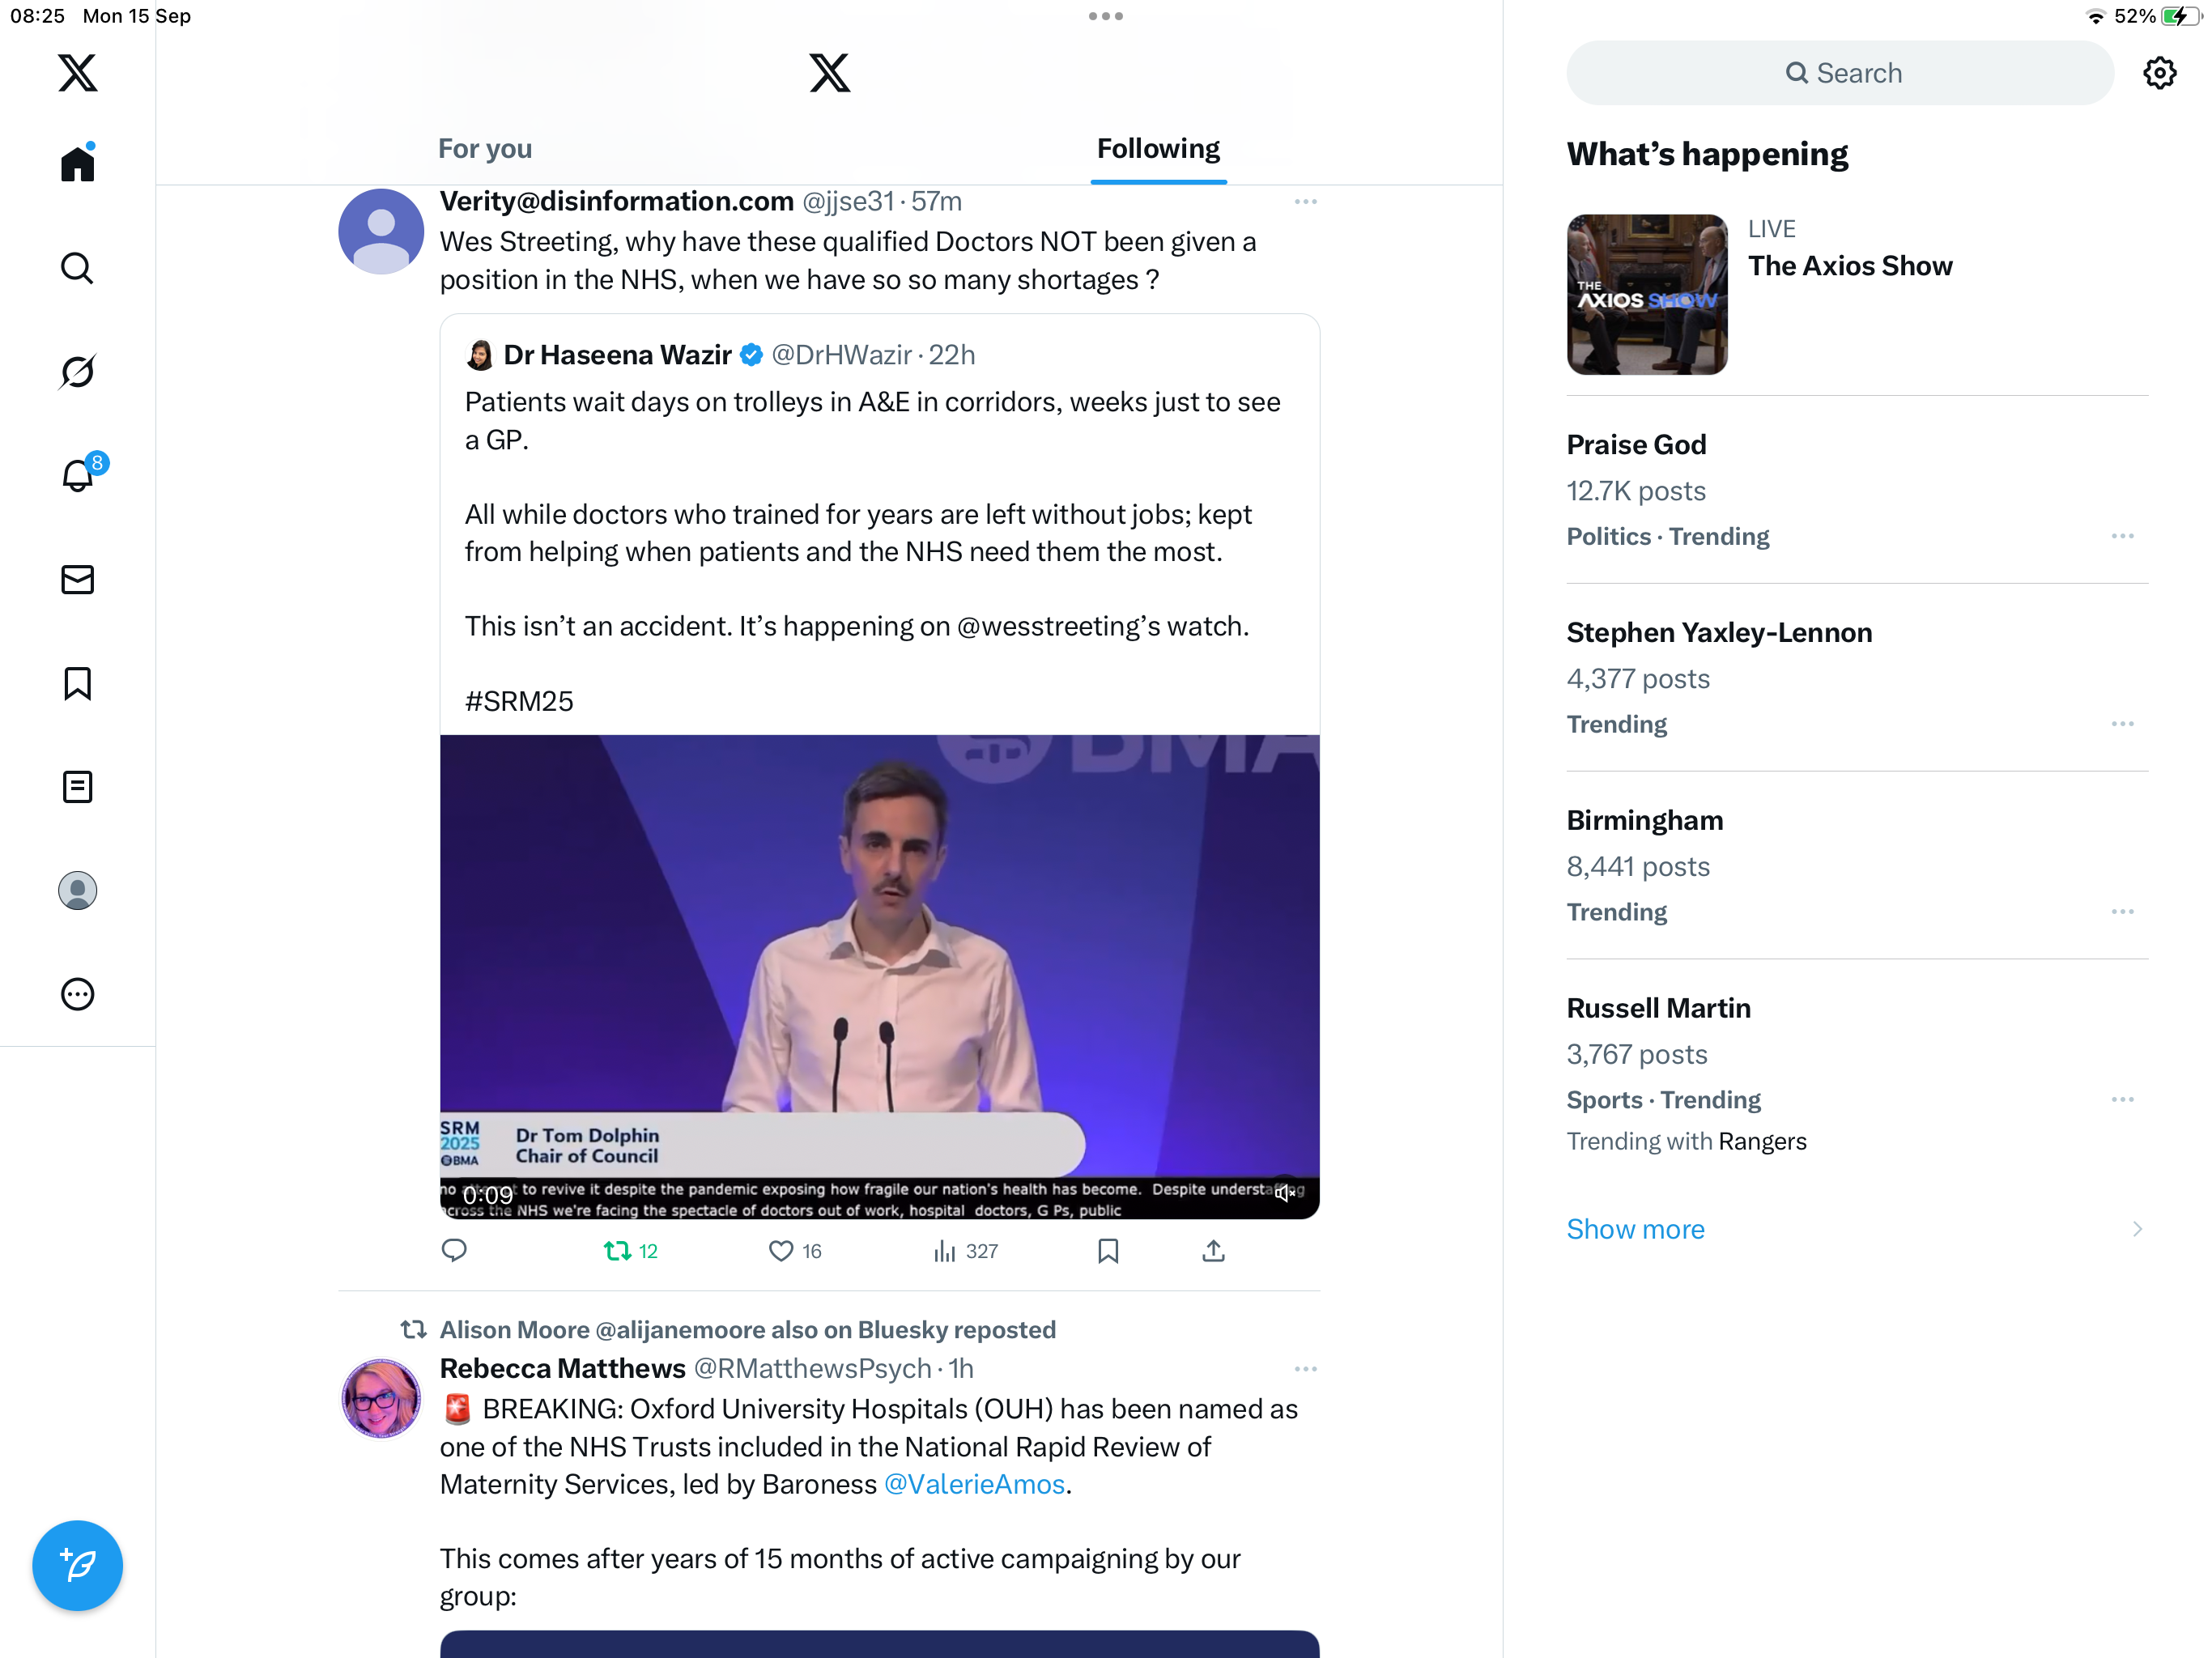This screenshot has height=1658, width=2212.
Task: Open Bookmarks in left sidebar
Action: (x=77, y=684)
